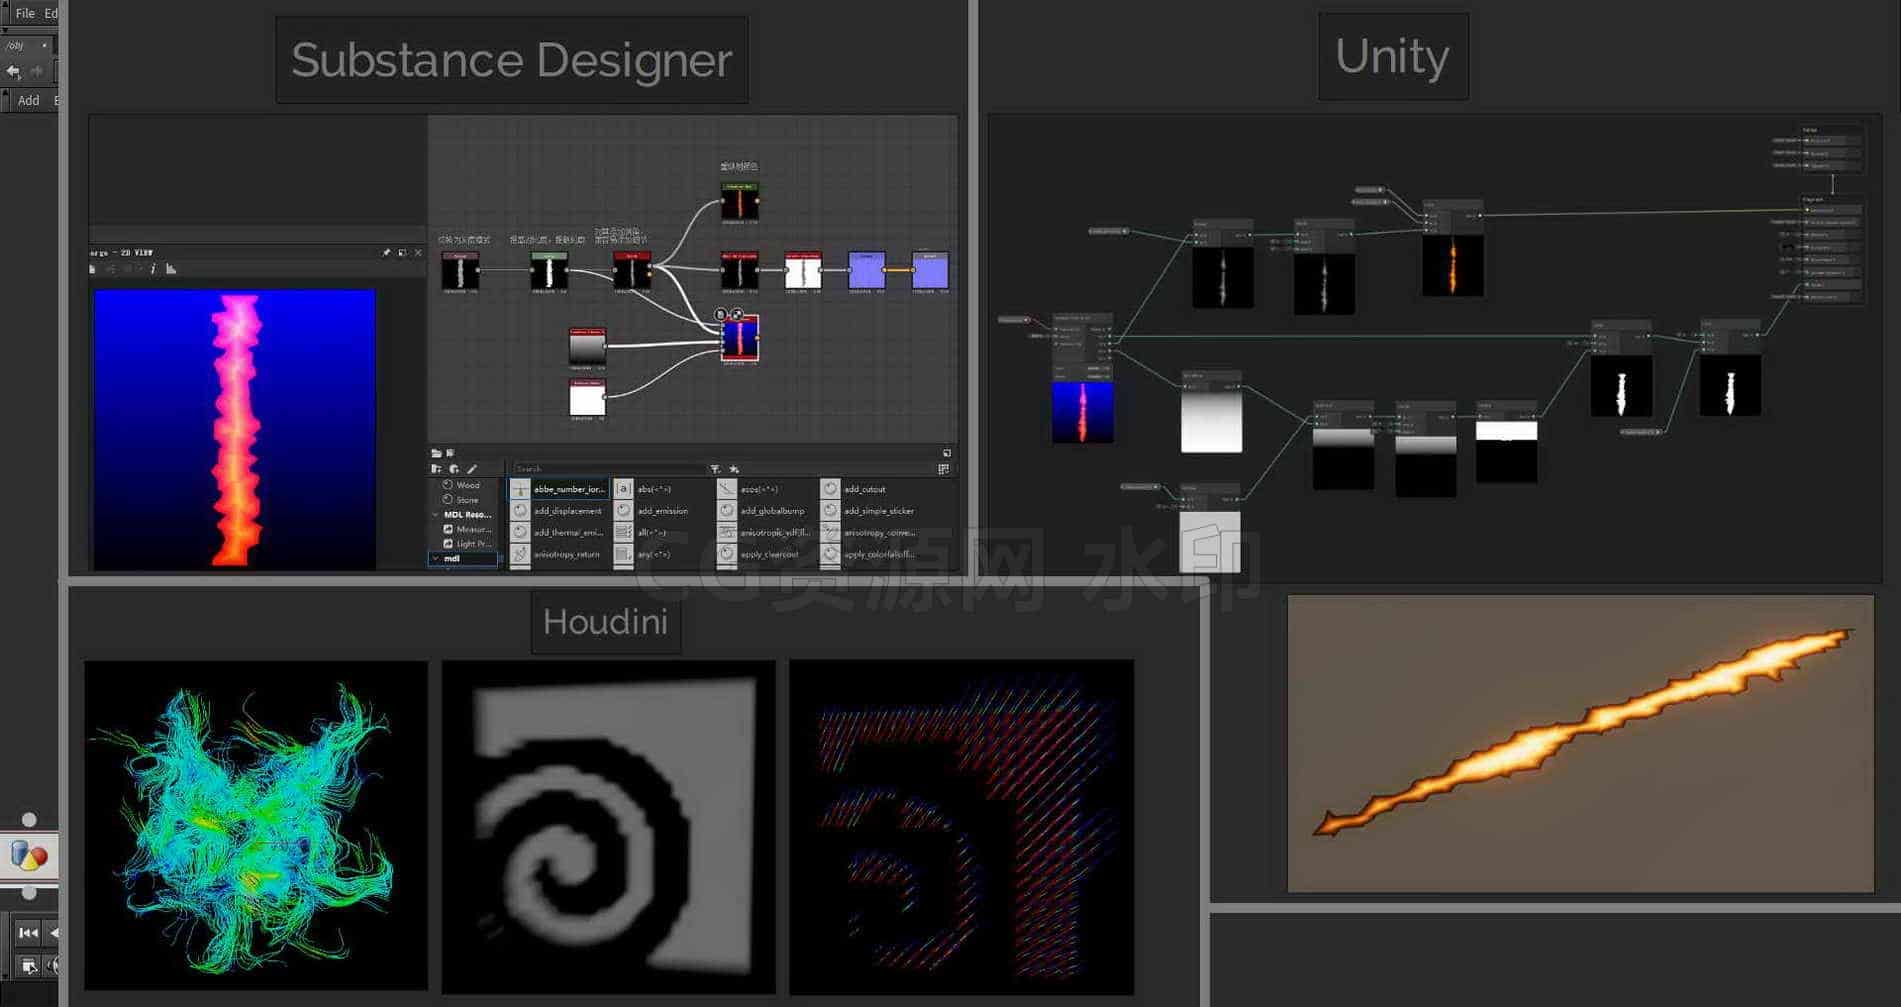Expand the library view in top-right corner
Image resolution: width=1901 pixels, height=1007 pixels.
pos(947,453)
